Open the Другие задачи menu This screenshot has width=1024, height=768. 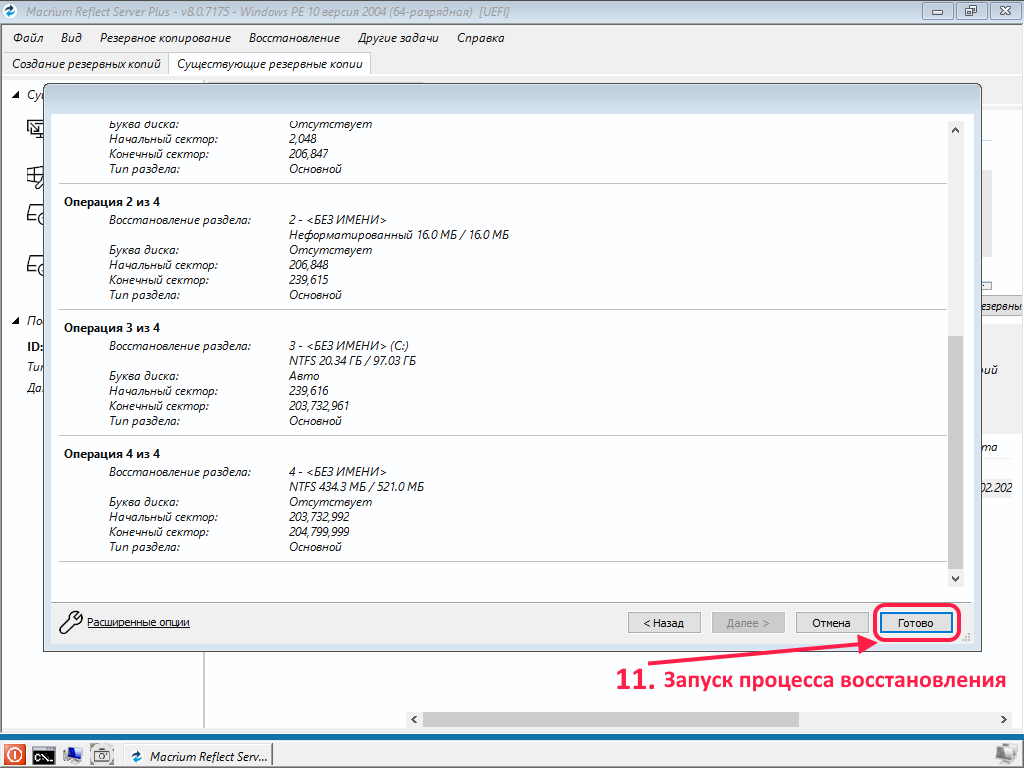click(x=398, y=38)
